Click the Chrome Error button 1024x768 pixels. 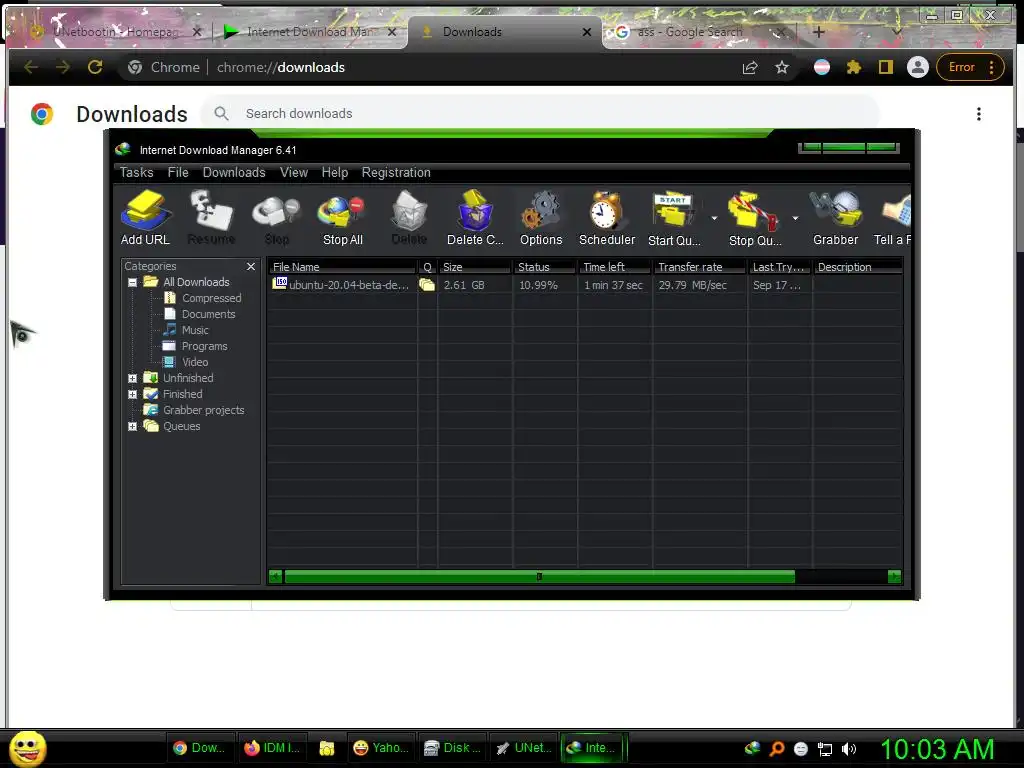point(970,67)
